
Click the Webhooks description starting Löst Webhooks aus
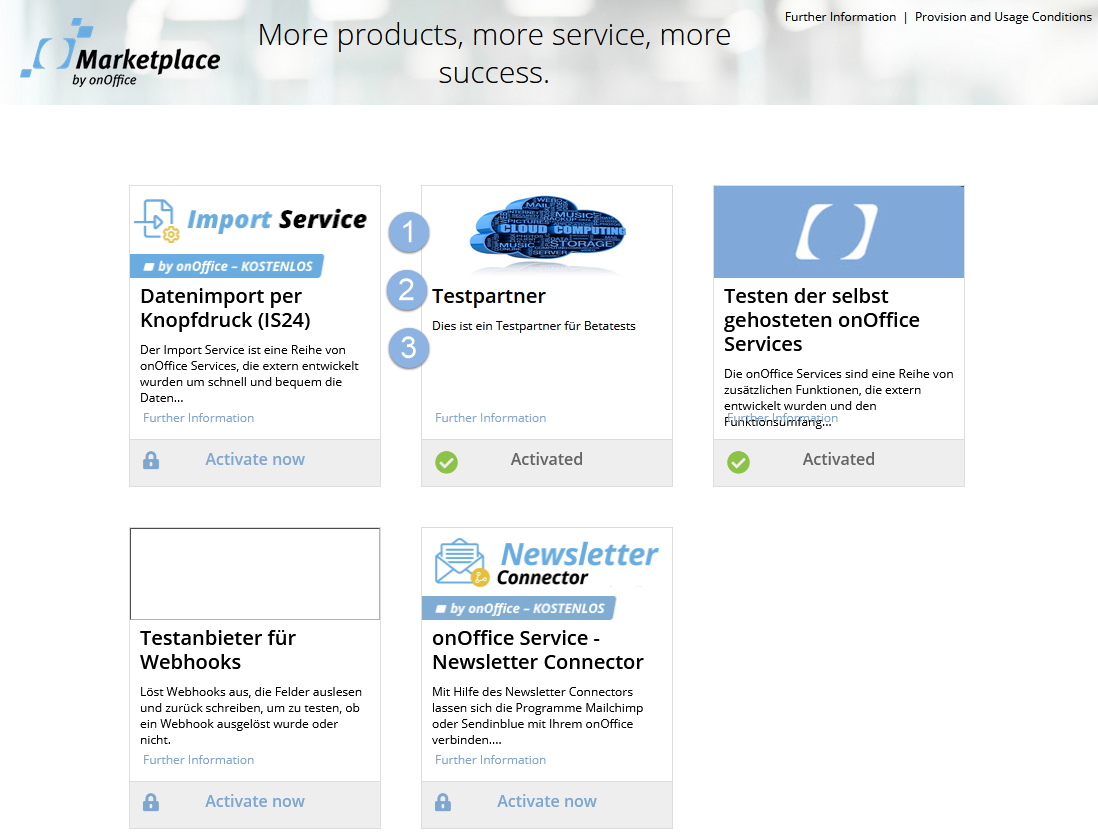pyautogui.click(x=251, y=716)
